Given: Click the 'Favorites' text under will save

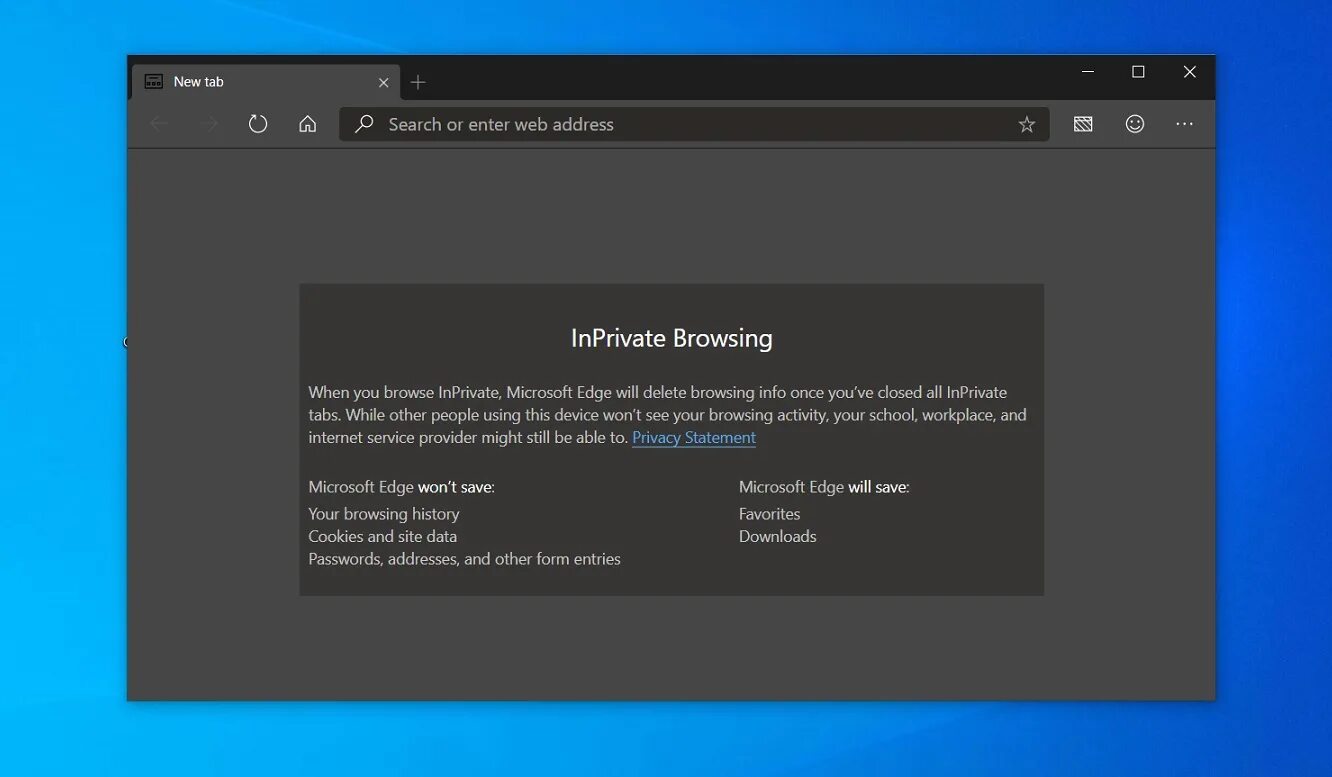Looking at the screenshot, I should (770, 514).
